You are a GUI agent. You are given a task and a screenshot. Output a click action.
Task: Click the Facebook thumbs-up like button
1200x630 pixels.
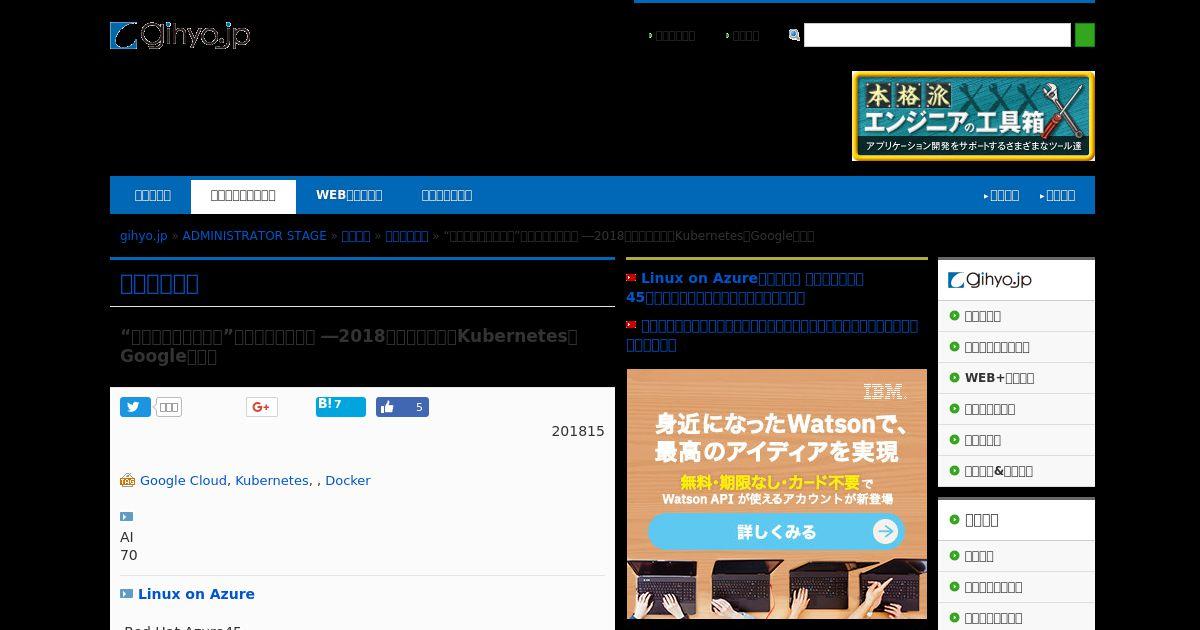[402, 407]
